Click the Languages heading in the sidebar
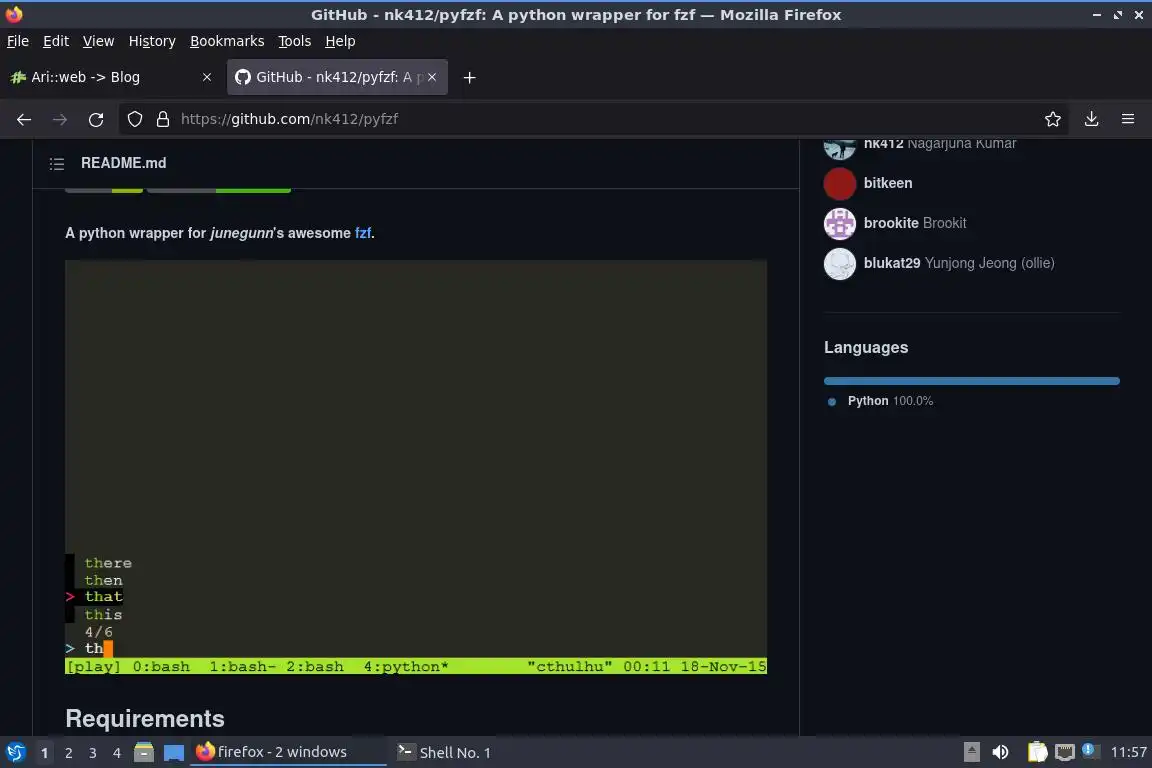This screenshot has height=768, width=1152. tap(865, 348)
